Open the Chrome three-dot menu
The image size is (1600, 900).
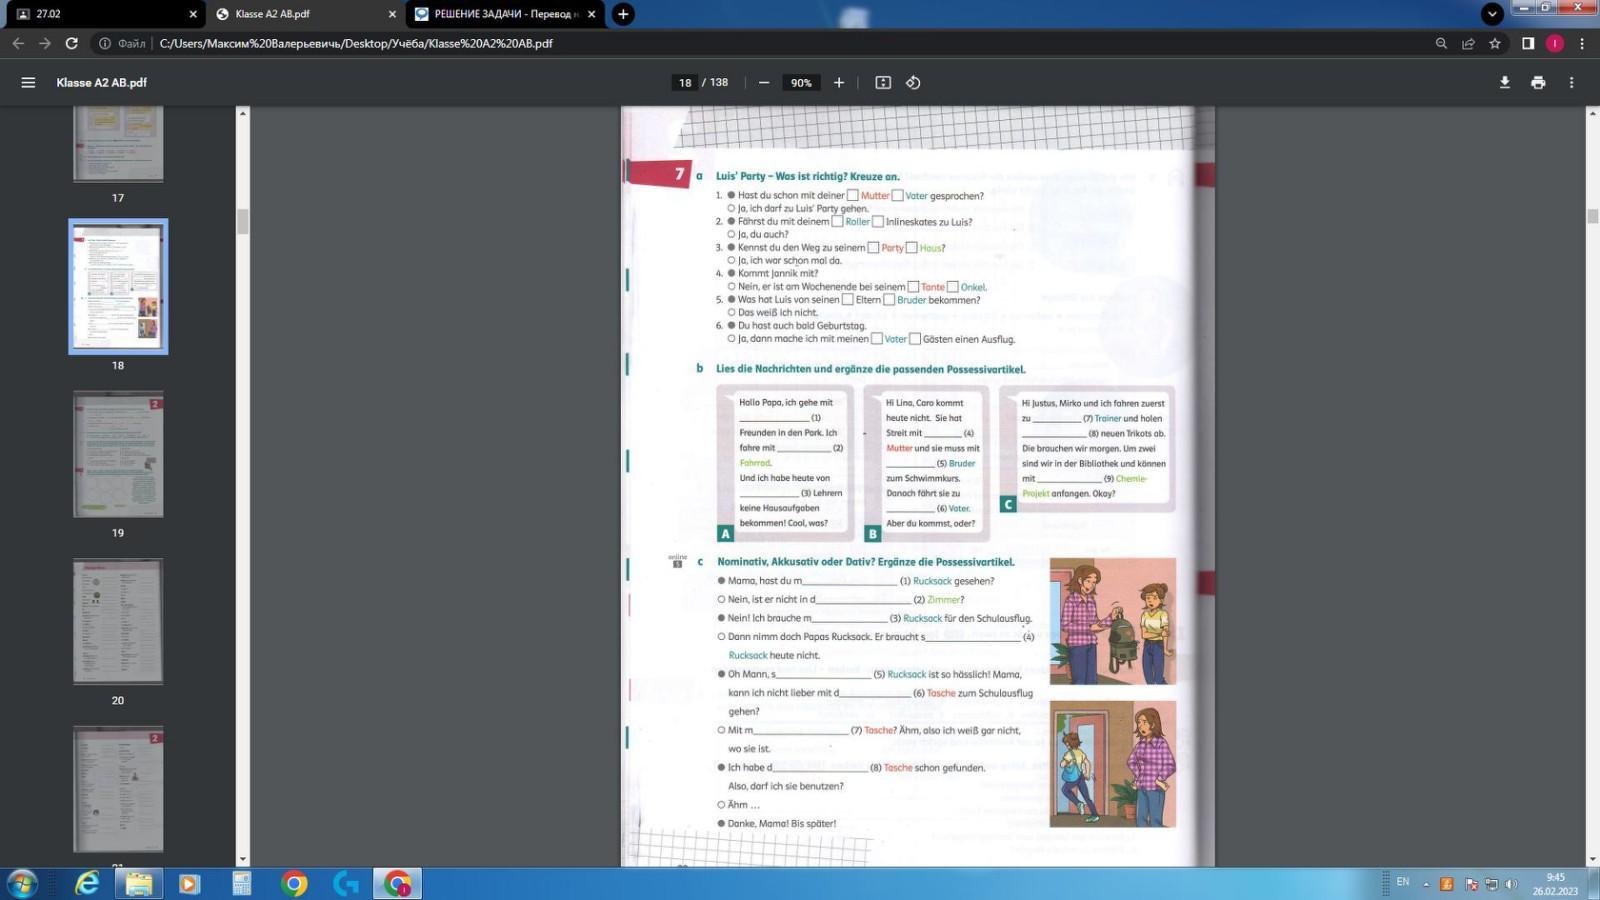(1582, 43)
